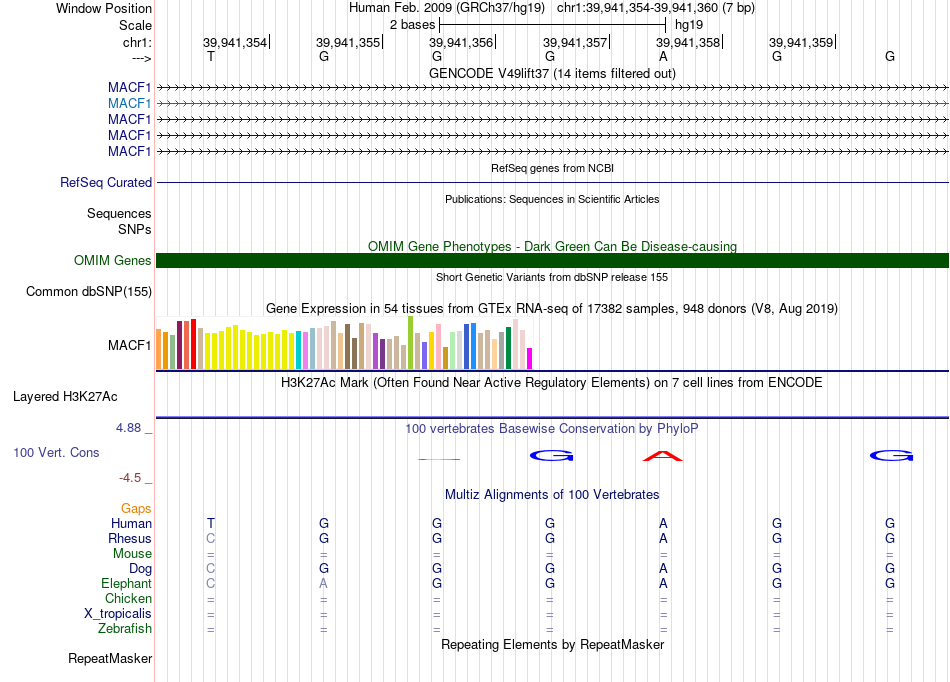Click Multiz Alignments of 100 Vertebrates title
The height and width of the screenshot is (682, 950).
pyautogui.click(x=552, y=494)
